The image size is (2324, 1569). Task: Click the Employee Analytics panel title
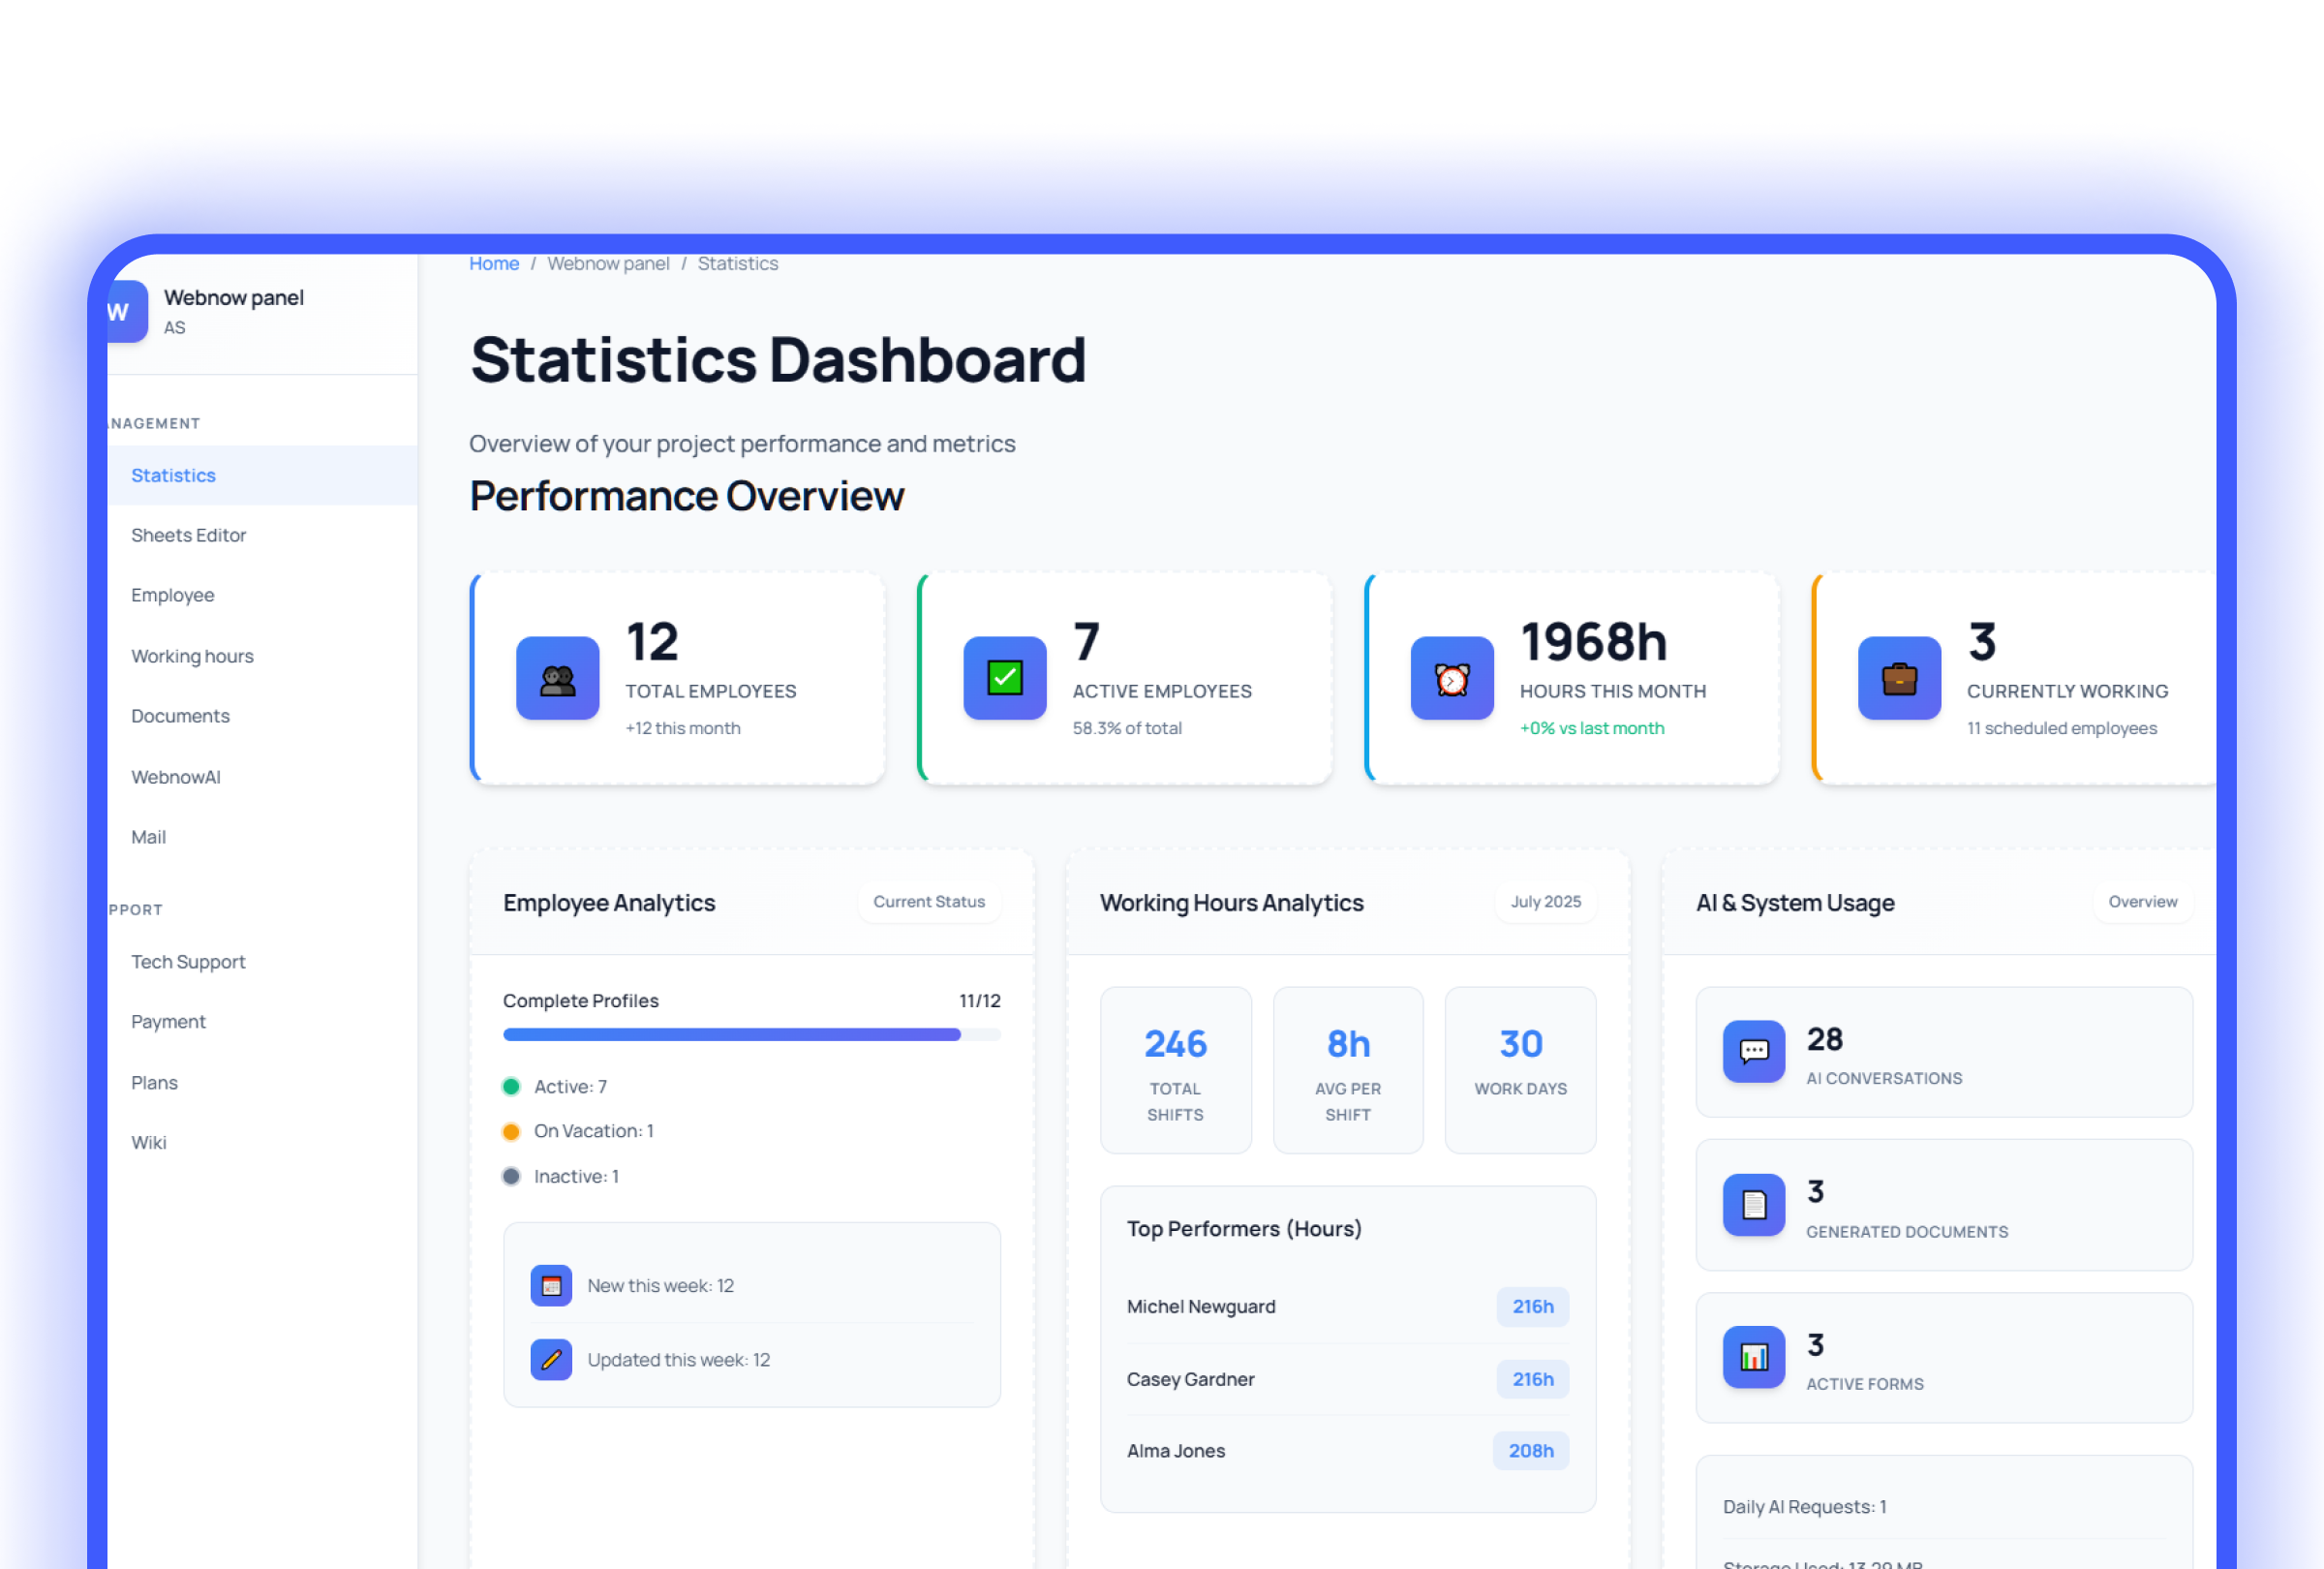coord(609,903)
